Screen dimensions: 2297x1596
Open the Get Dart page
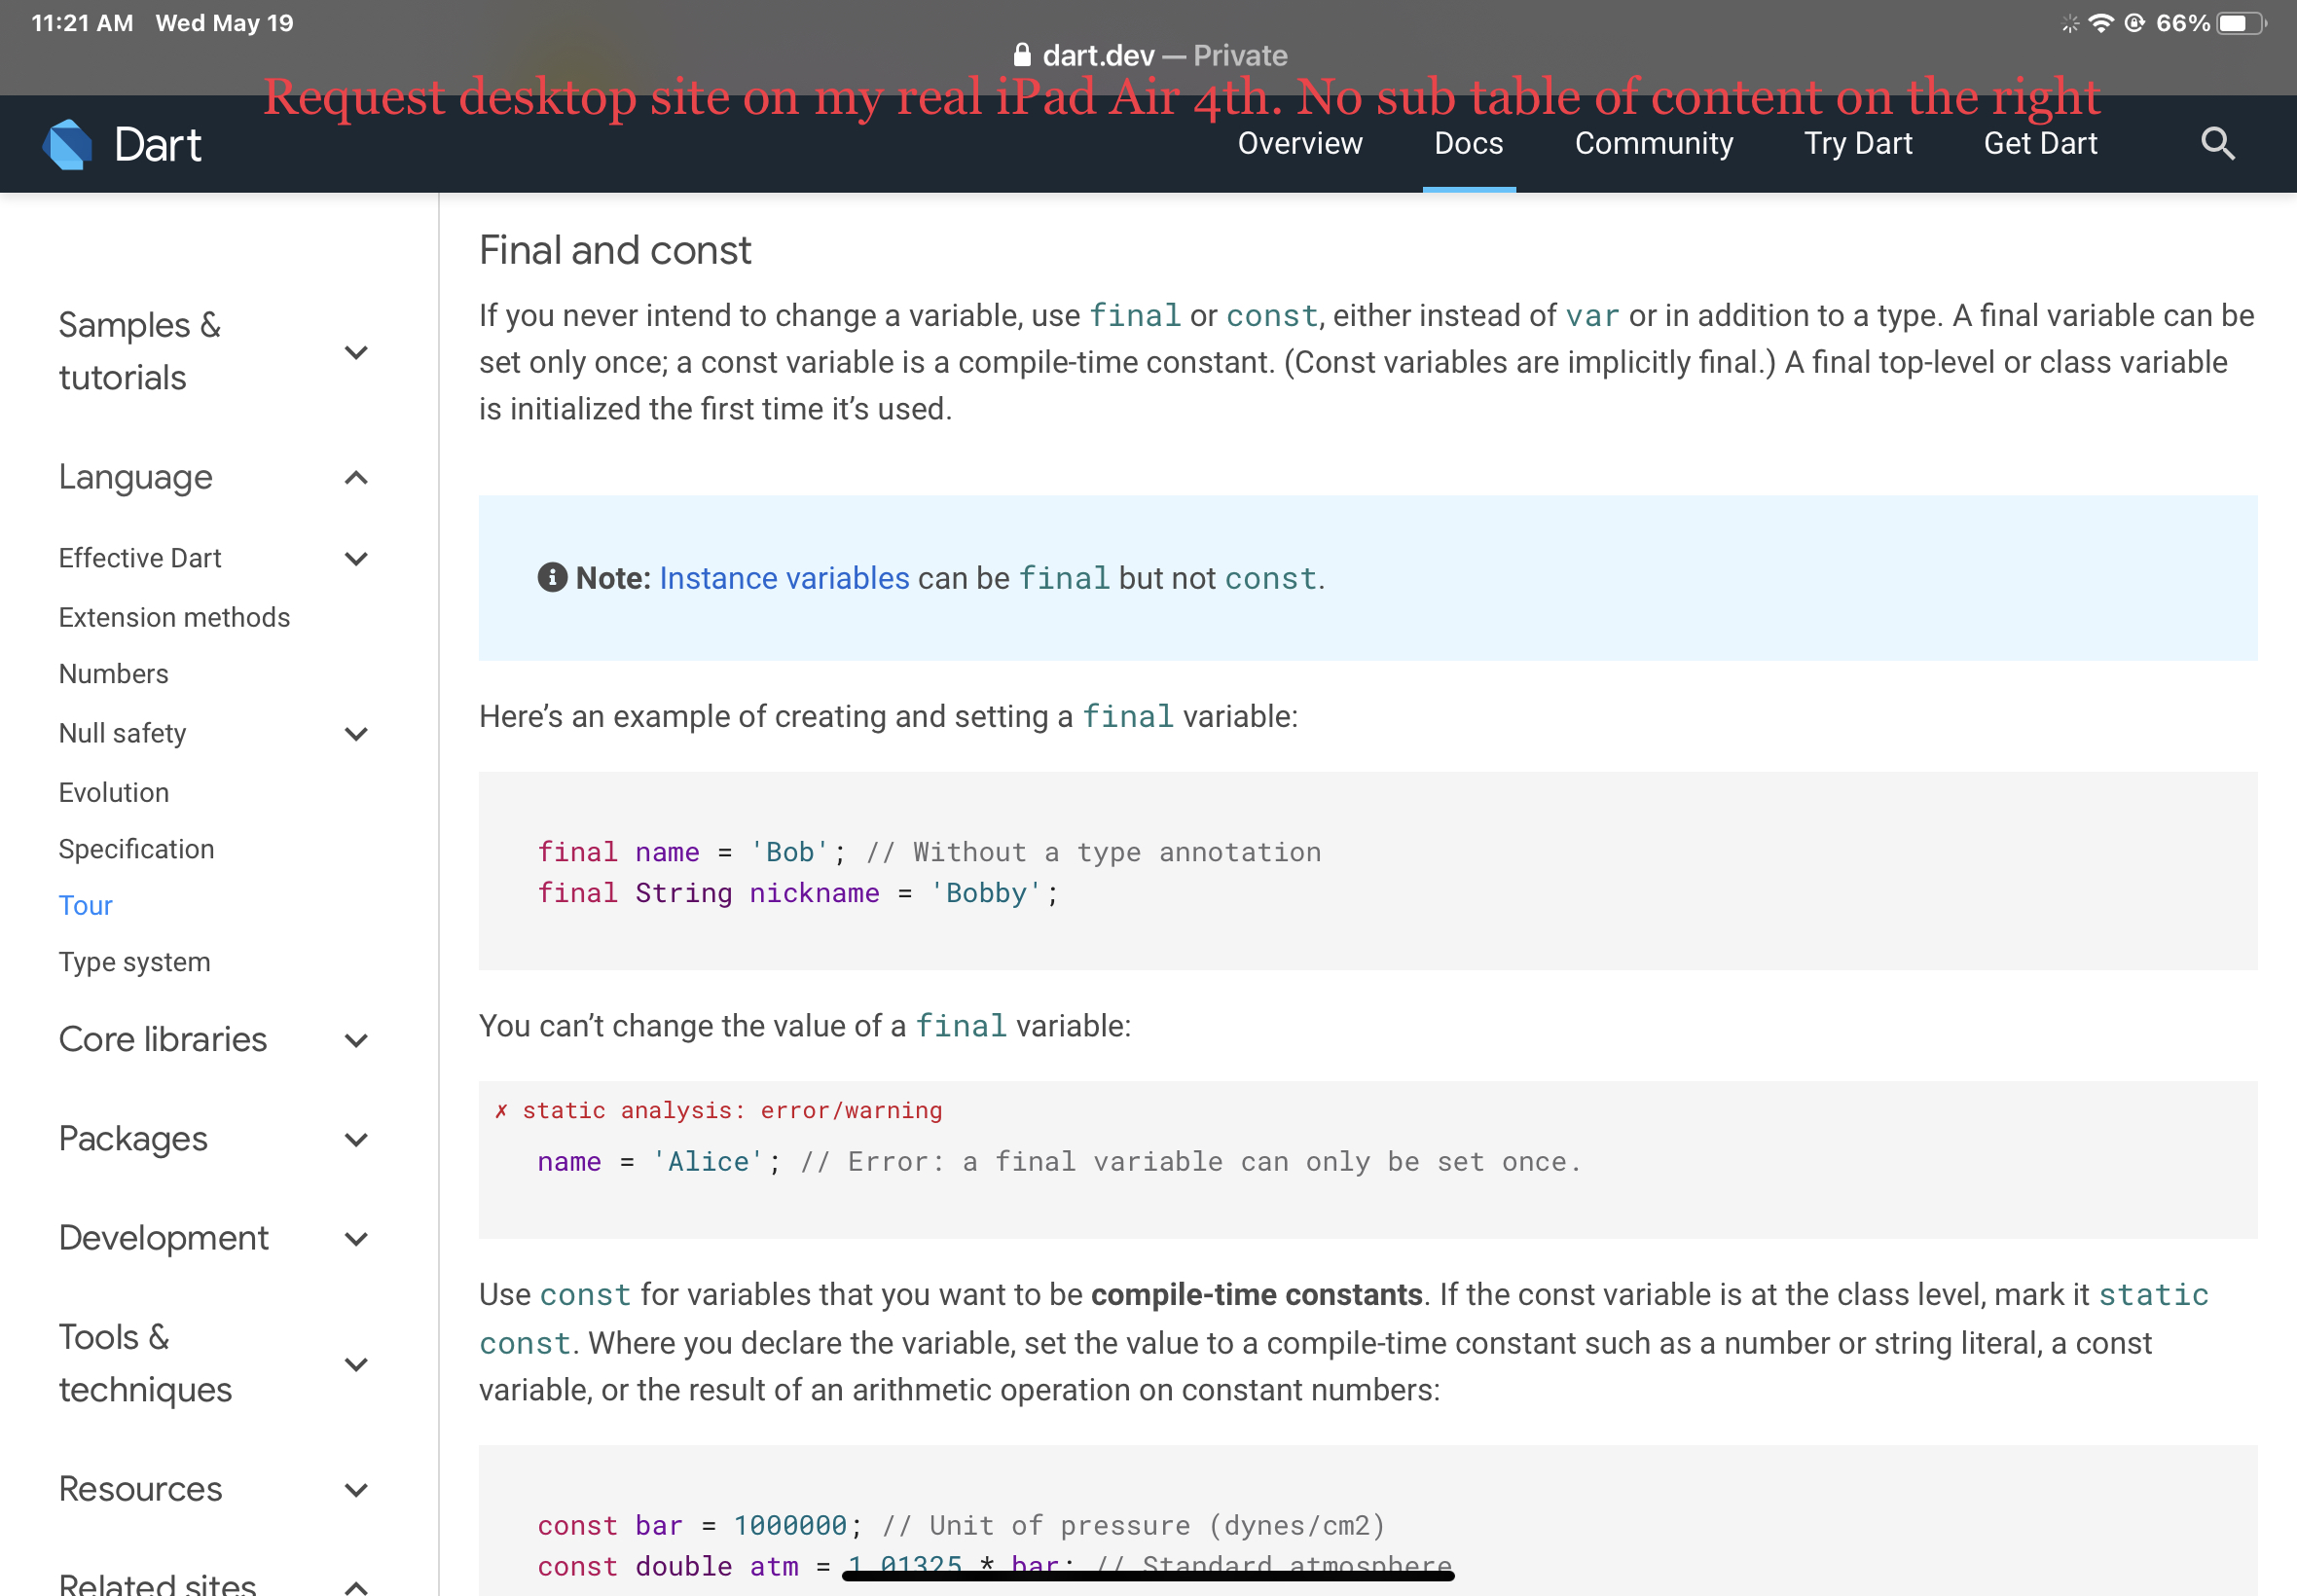pos(2039,143)
